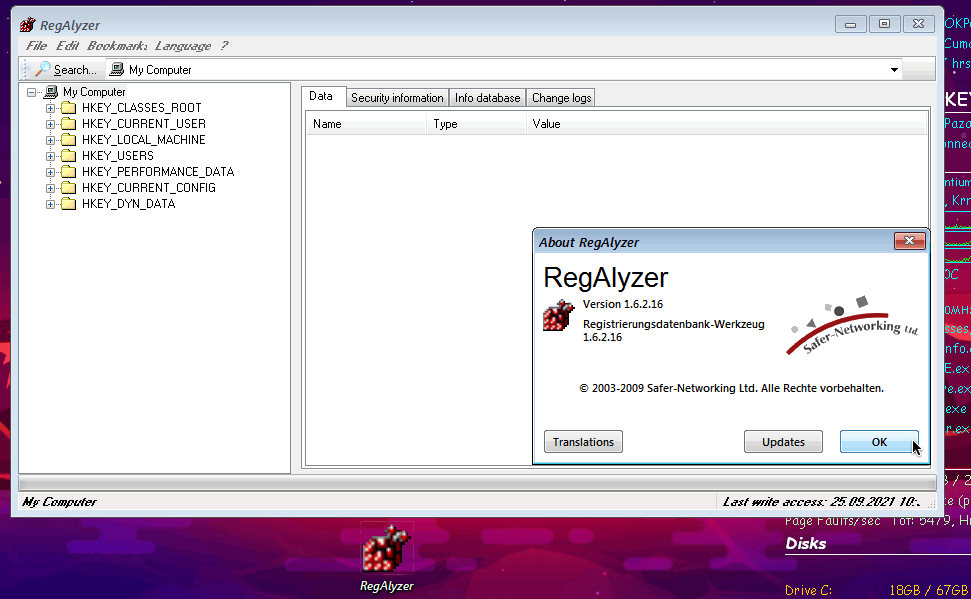
Task: Open the Bookmarks menu
Action: [116, 46]
